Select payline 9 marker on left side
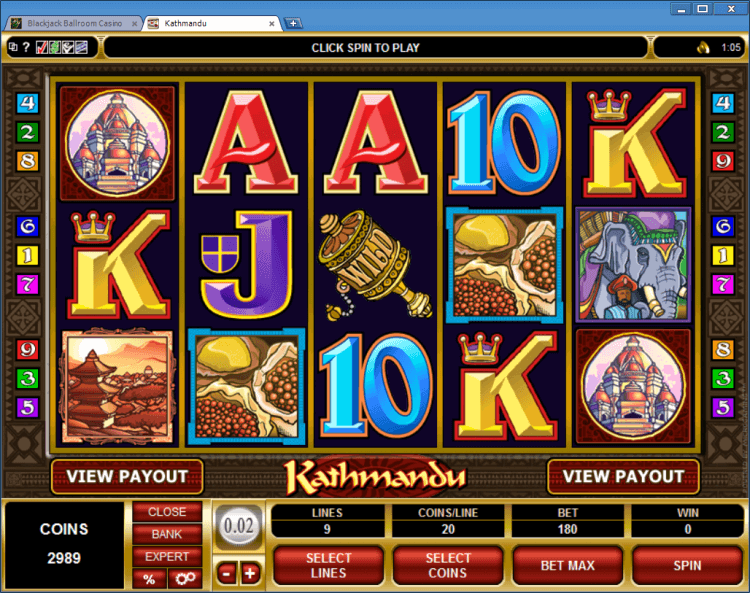The height and width of the screenshot is (593, 750). (27, 350)
